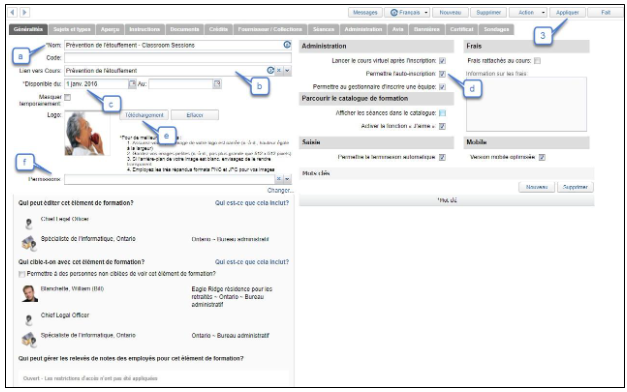
Task: Check Frais rattachés au cours
Action: point(538,61)
